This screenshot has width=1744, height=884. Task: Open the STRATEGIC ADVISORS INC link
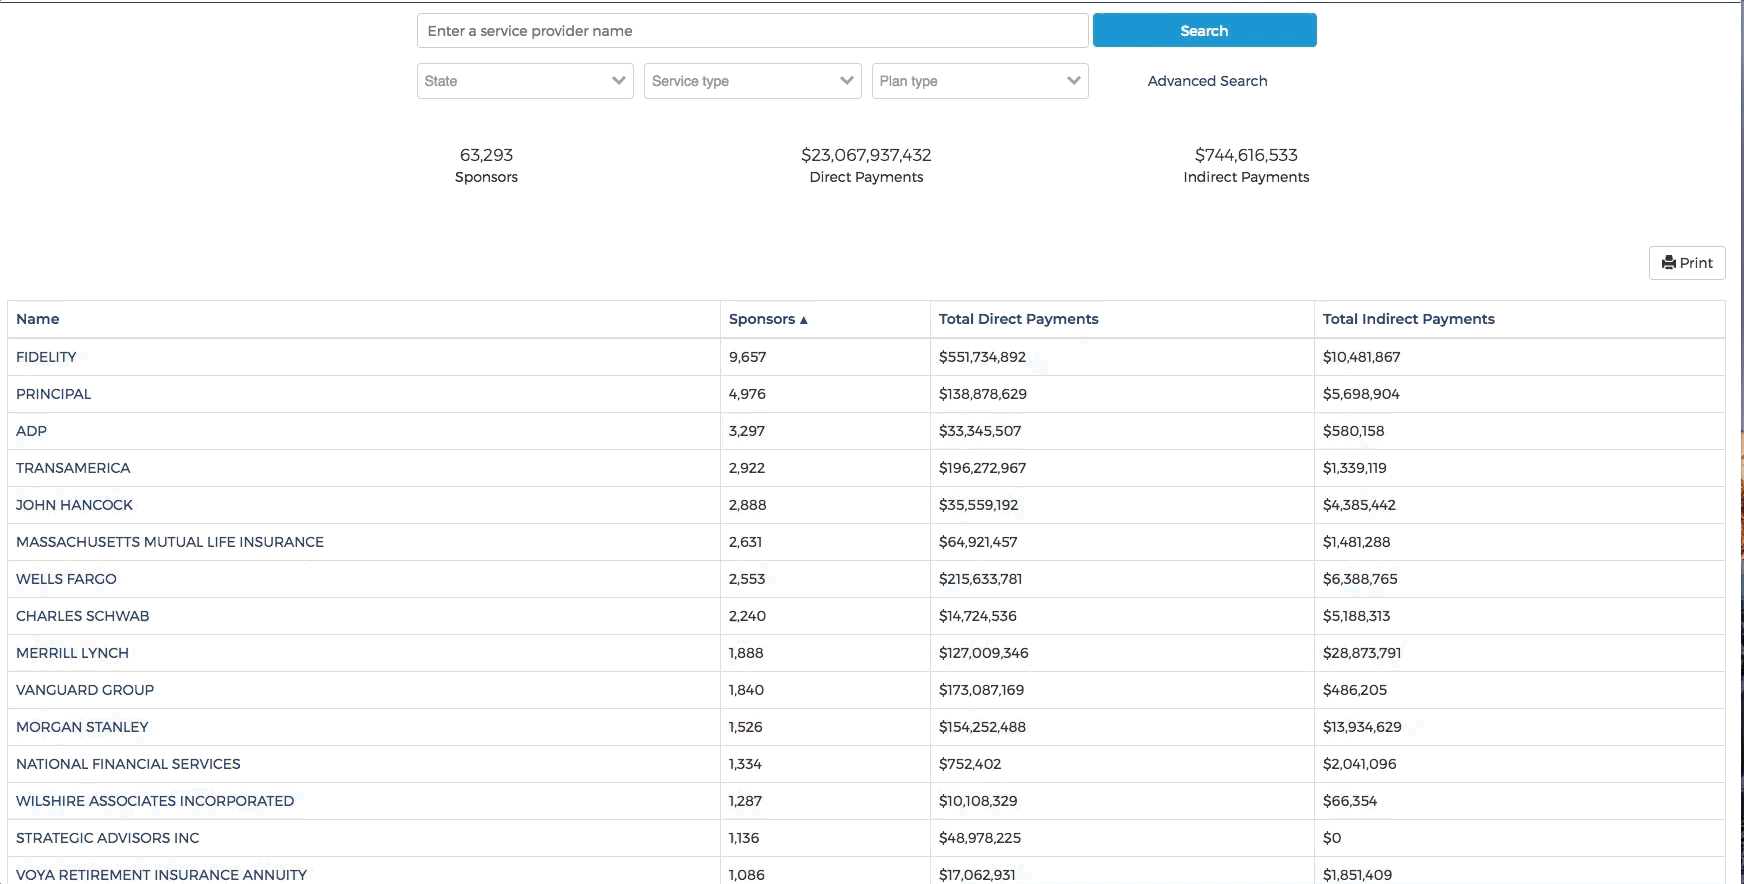click(x=108, y=838)
